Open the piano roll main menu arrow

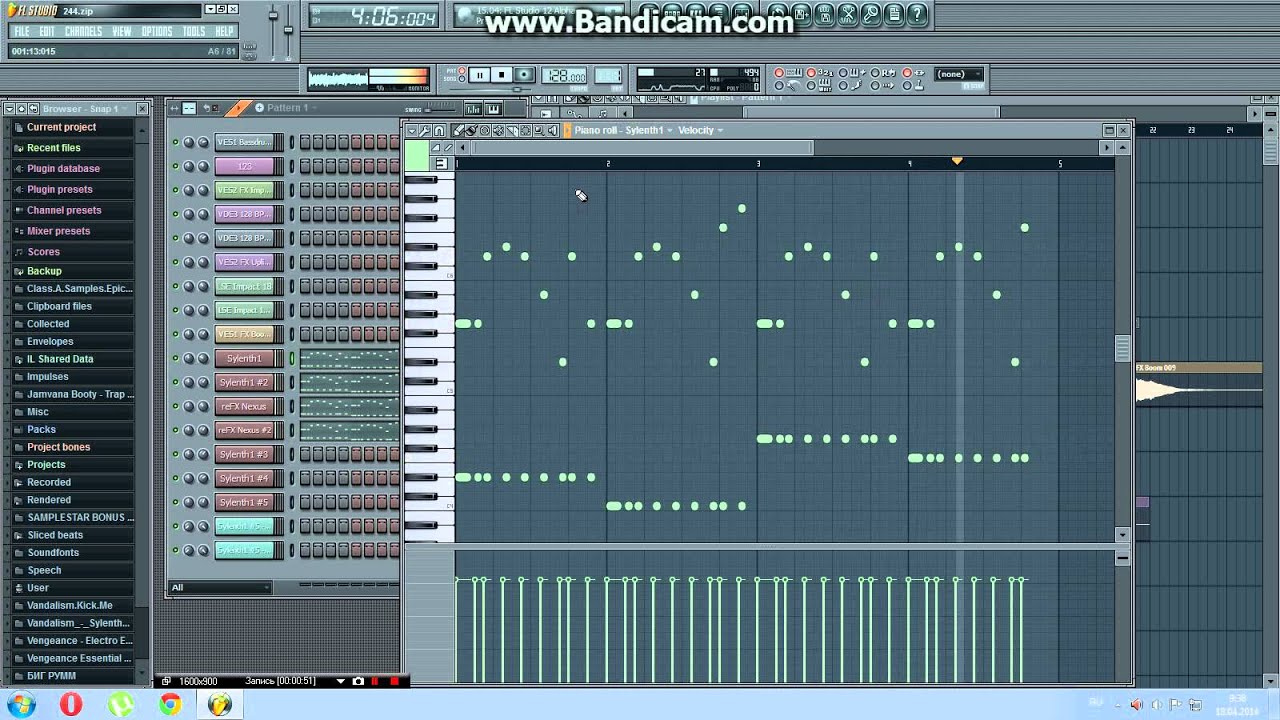pyautogui.click(x=412, y=130)
